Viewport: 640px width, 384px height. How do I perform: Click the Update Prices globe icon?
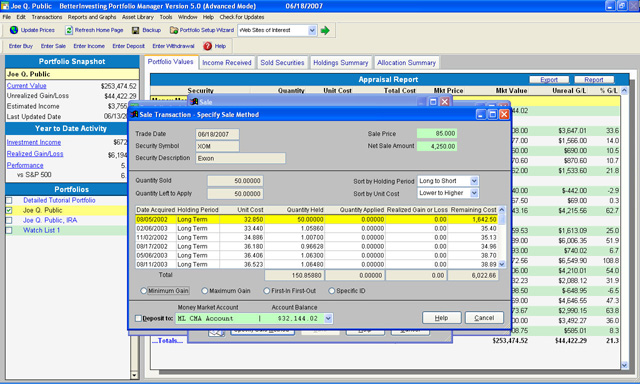point(14,30)
